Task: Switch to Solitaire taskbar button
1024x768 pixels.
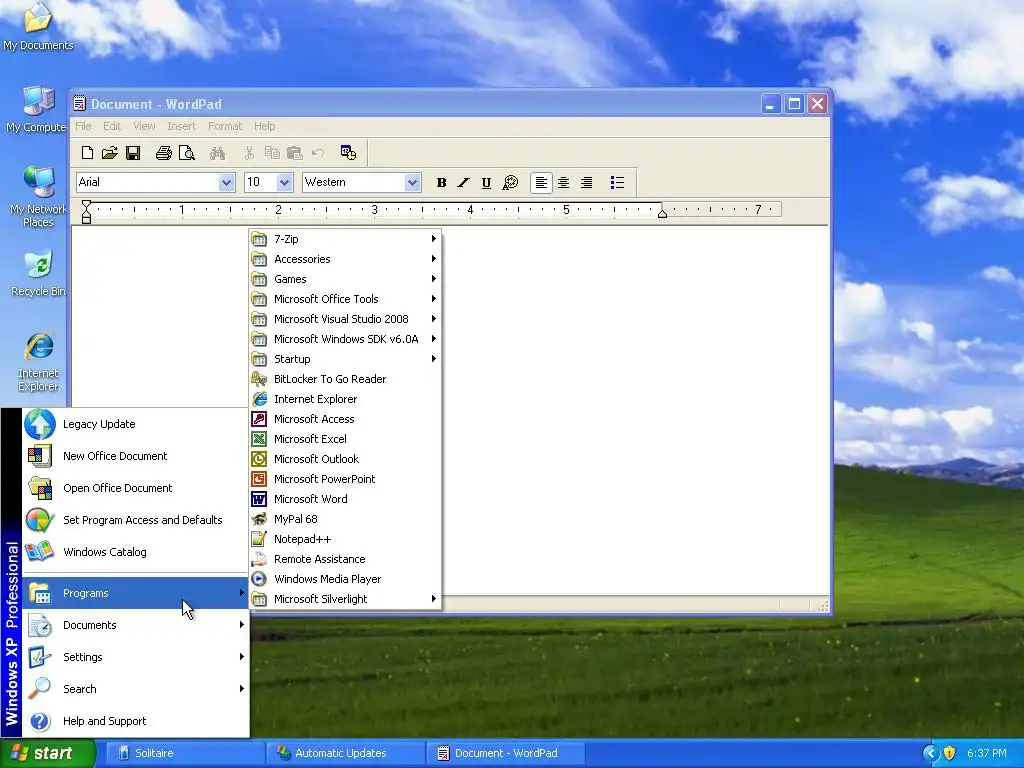Action: pyautogui.click(x=185, y=753)
